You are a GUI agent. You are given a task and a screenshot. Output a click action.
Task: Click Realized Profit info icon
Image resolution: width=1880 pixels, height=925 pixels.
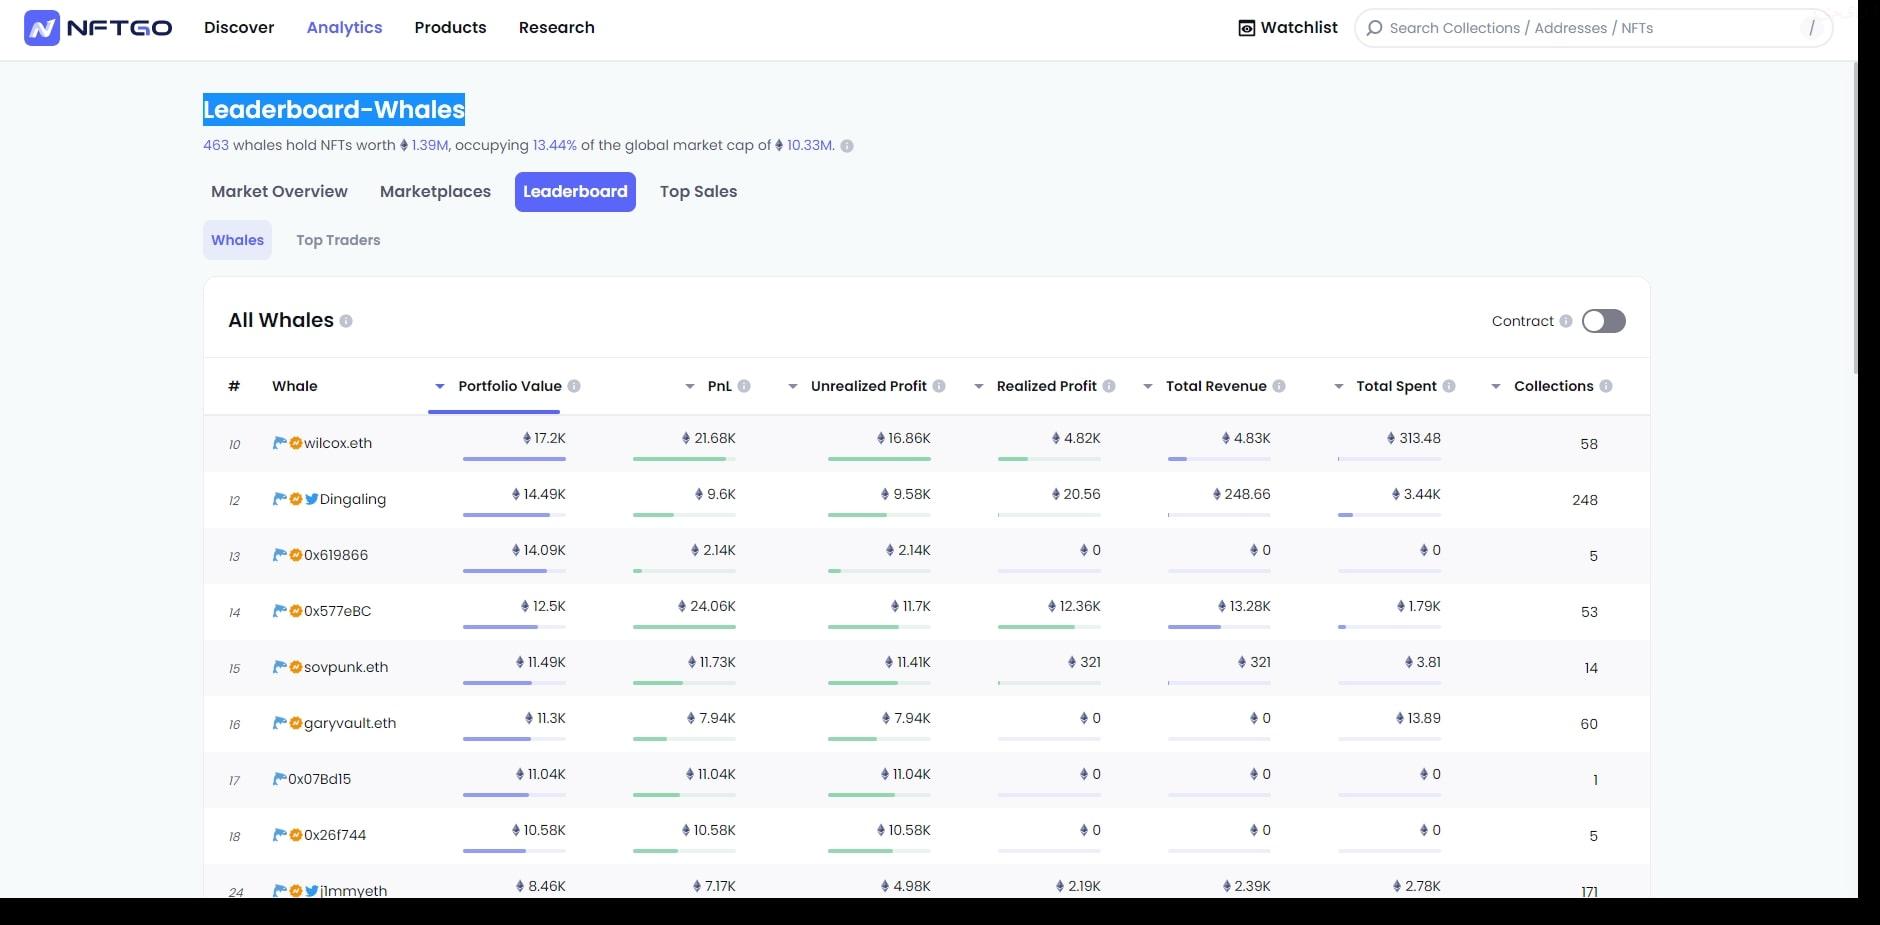1109,386
